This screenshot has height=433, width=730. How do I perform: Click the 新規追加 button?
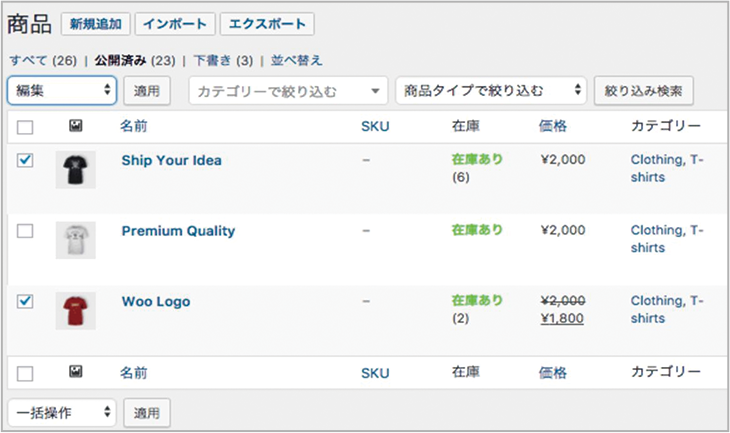point(94,24)
